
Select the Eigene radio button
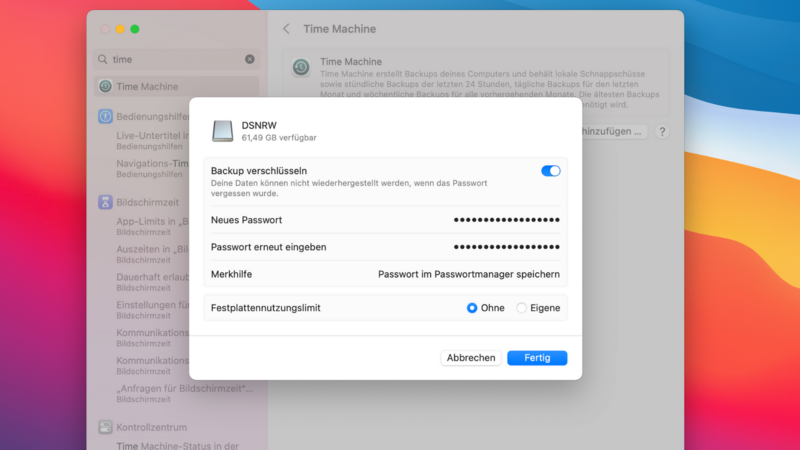tap(521, 308)
